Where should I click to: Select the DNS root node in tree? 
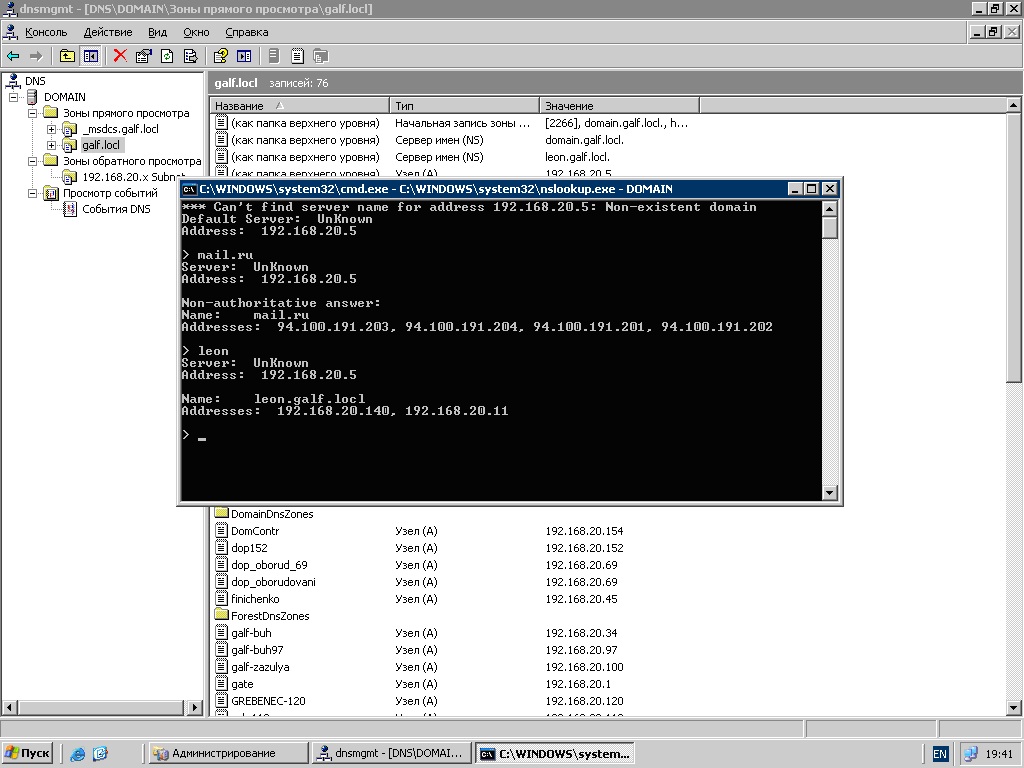[x=35, y=81]
